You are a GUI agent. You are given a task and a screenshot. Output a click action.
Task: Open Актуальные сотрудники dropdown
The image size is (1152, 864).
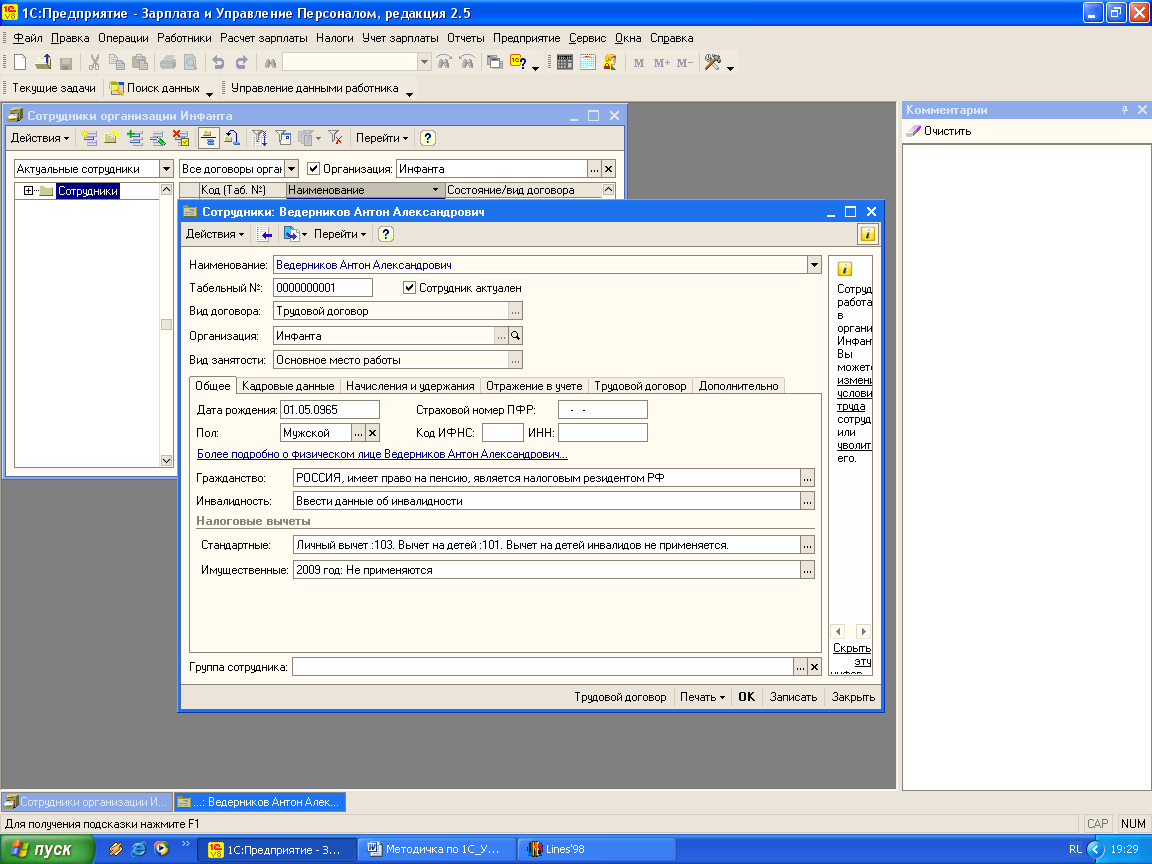click(166, 169)
